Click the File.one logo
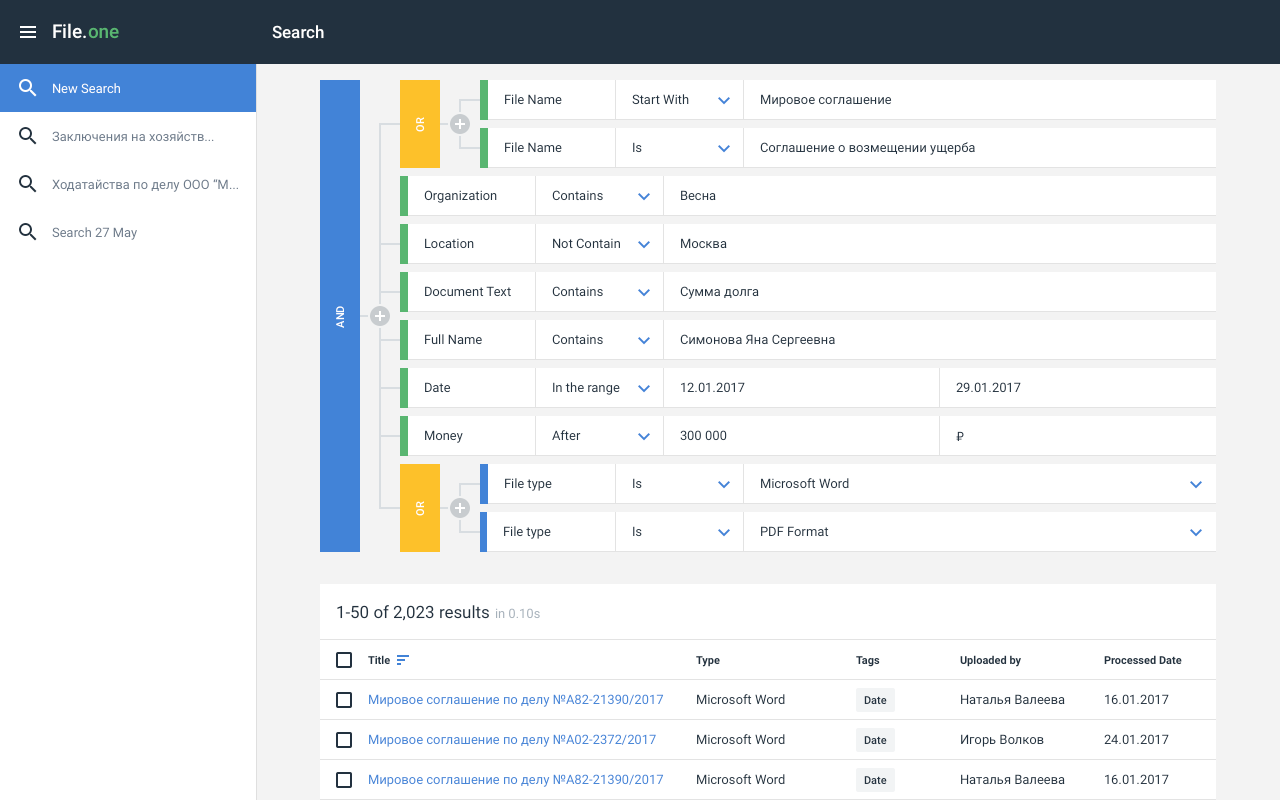Screen dimensions: 1280x800 tap(86, 32)
